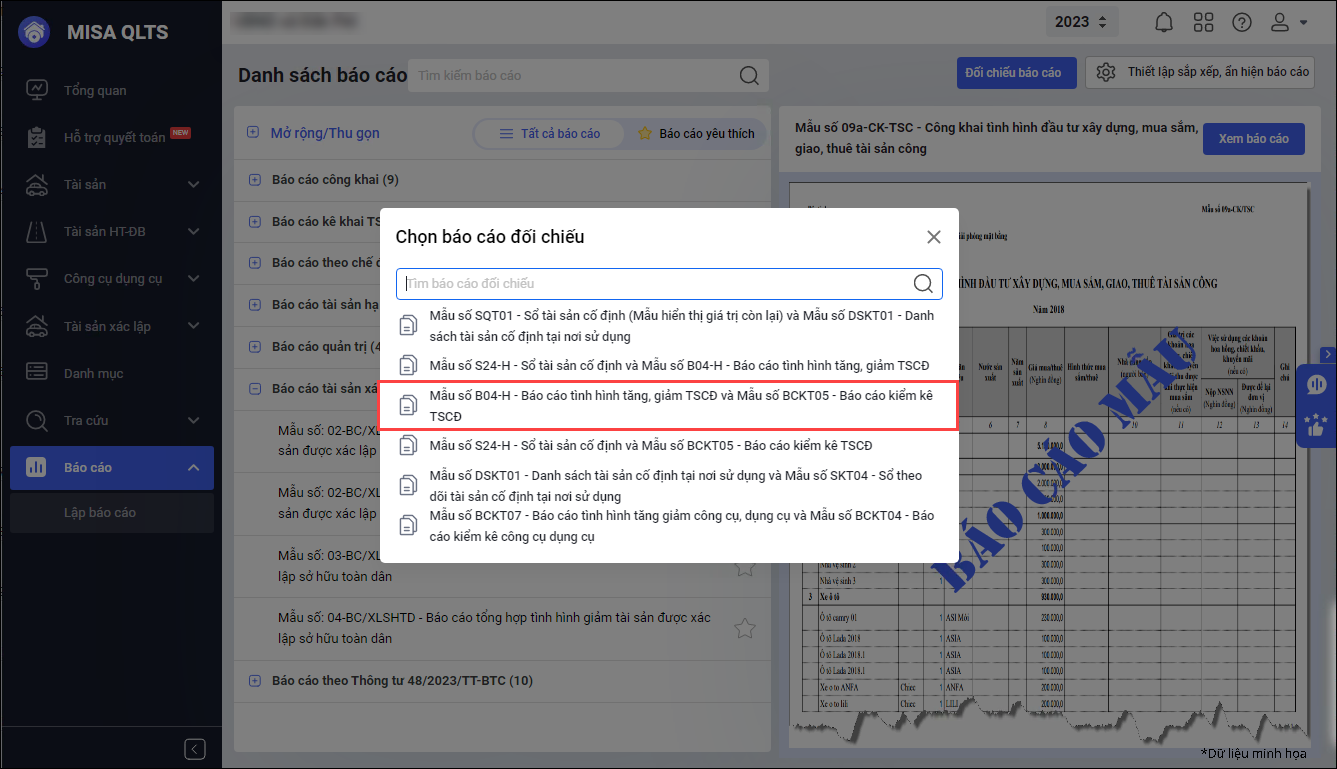Image resolution: width=1337 pixels, height=769 pixels.
Task: Open Danh mục via its list icon
Action: point(36,373)
